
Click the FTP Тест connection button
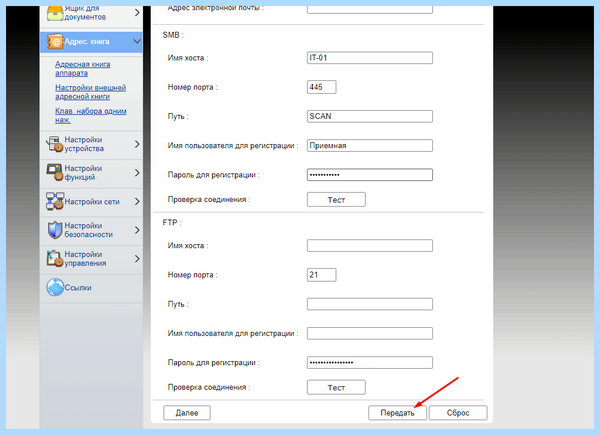[336, 388]
